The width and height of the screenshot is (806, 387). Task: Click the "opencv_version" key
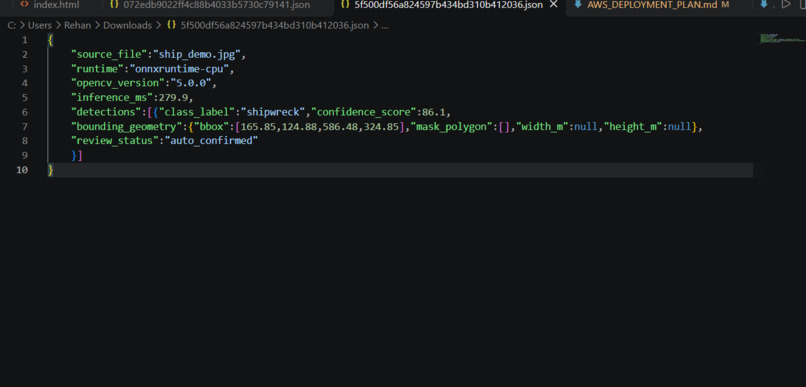(118, 83)
